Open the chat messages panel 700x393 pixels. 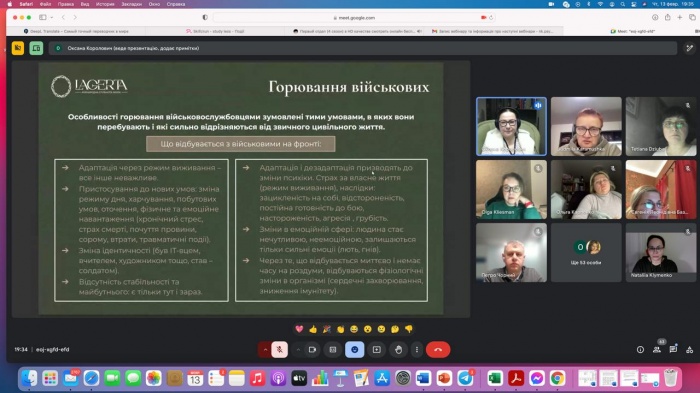pyautogui.click(x=673, y=350)
